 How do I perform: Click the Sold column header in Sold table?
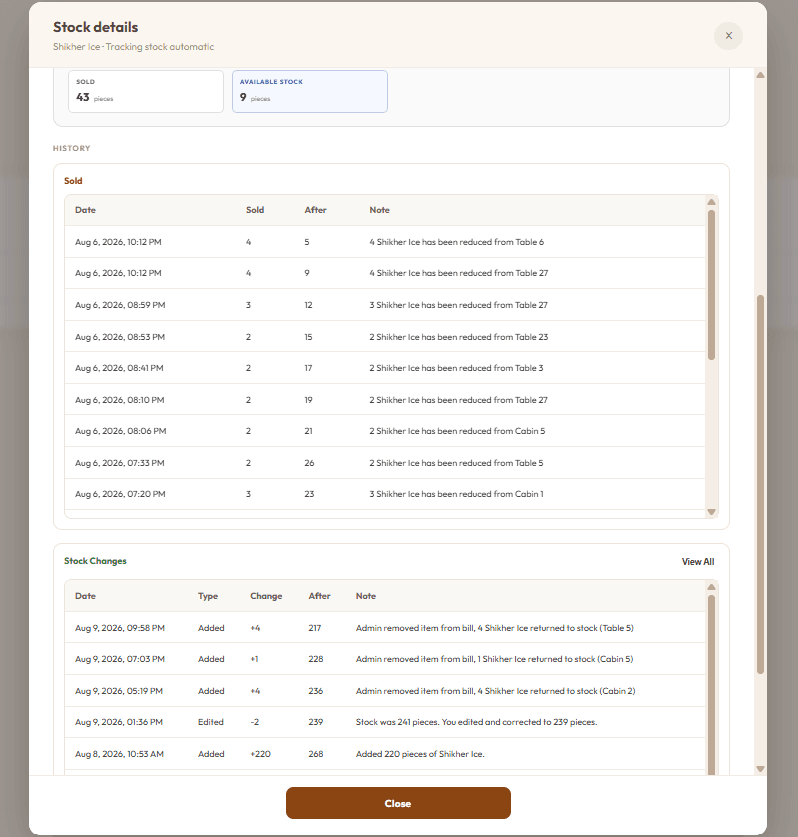click(255, 210)
